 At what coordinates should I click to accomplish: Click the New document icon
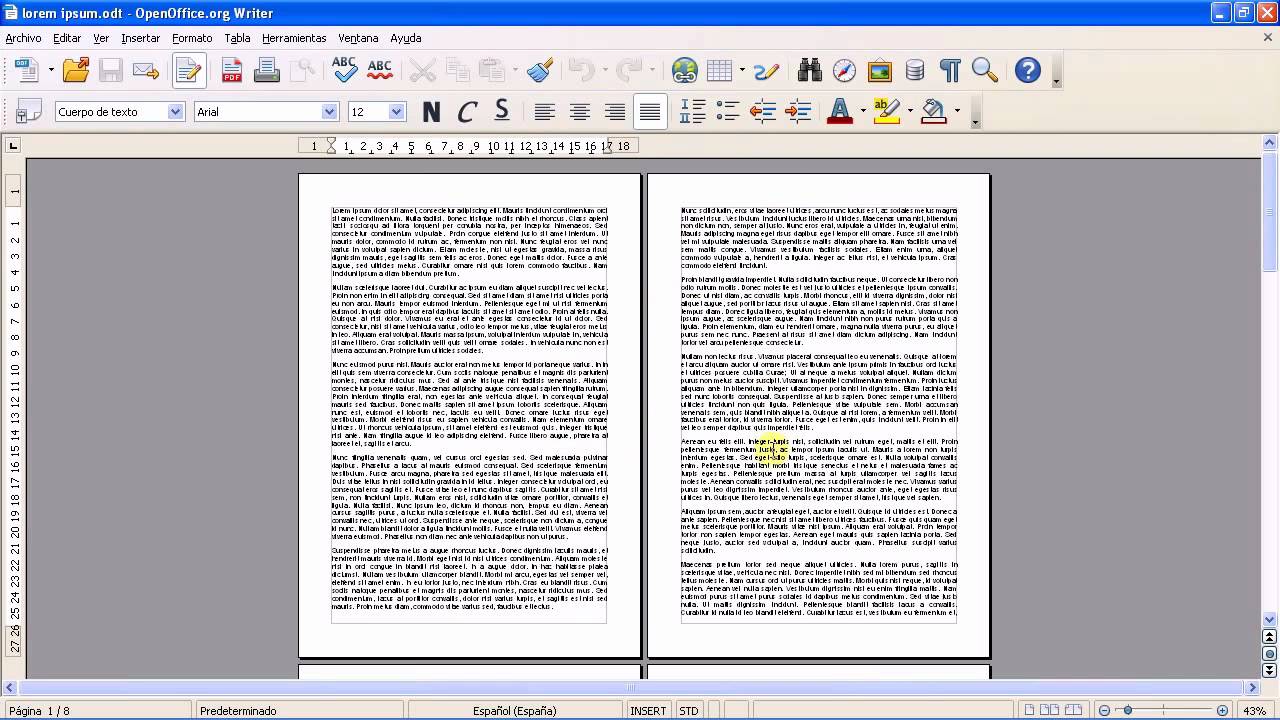pyautogui.click(x=26, y=71)
